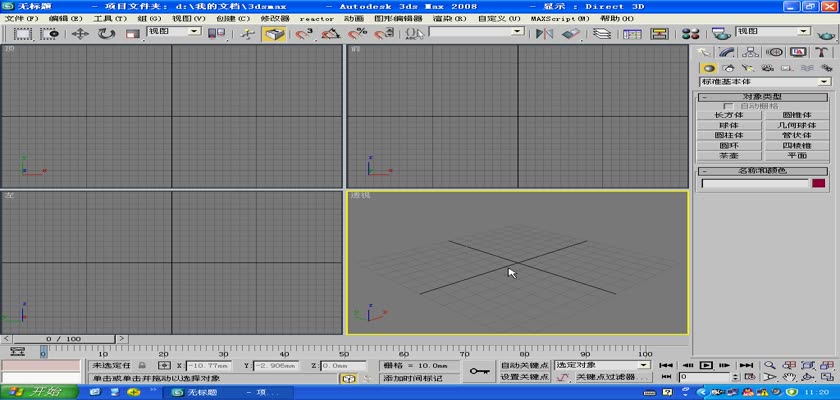Toggle the 3D Snaps magnet icon
This screenshot has width=840, height=400.
point(304,34)
